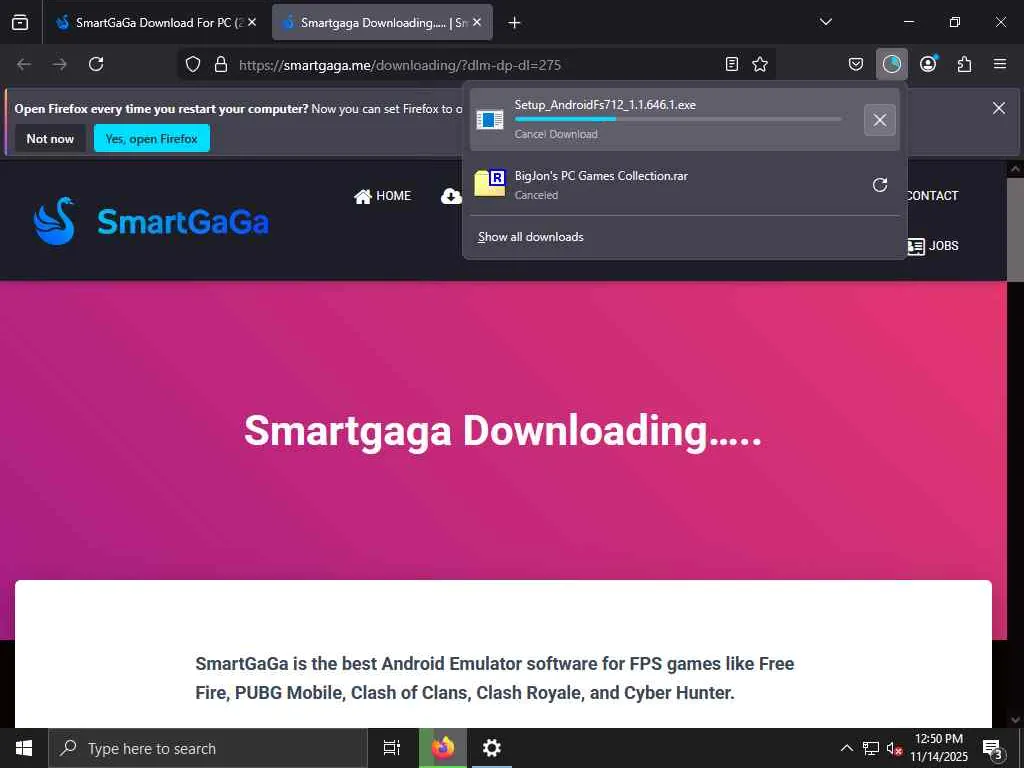1024x768 pixels.
Task: Click the SmartGaGa brand name text
Action: pyautogui.click(x=183, y=222)
